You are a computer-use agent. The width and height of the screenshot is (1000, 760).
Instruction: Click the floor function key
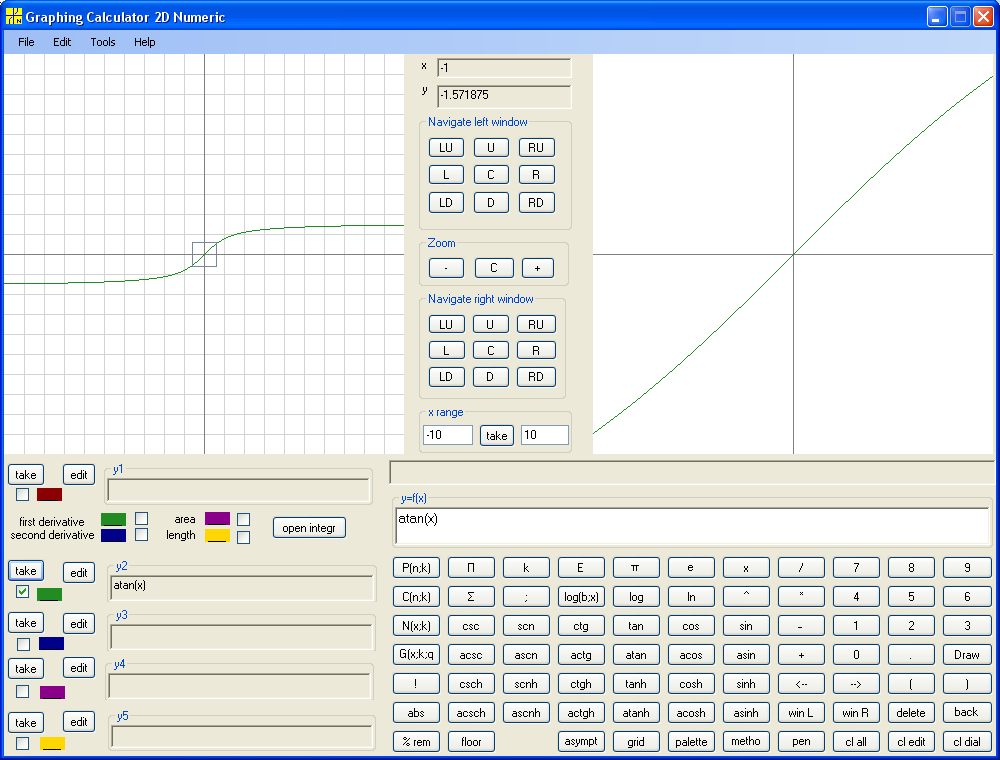[x=471, y=742]
